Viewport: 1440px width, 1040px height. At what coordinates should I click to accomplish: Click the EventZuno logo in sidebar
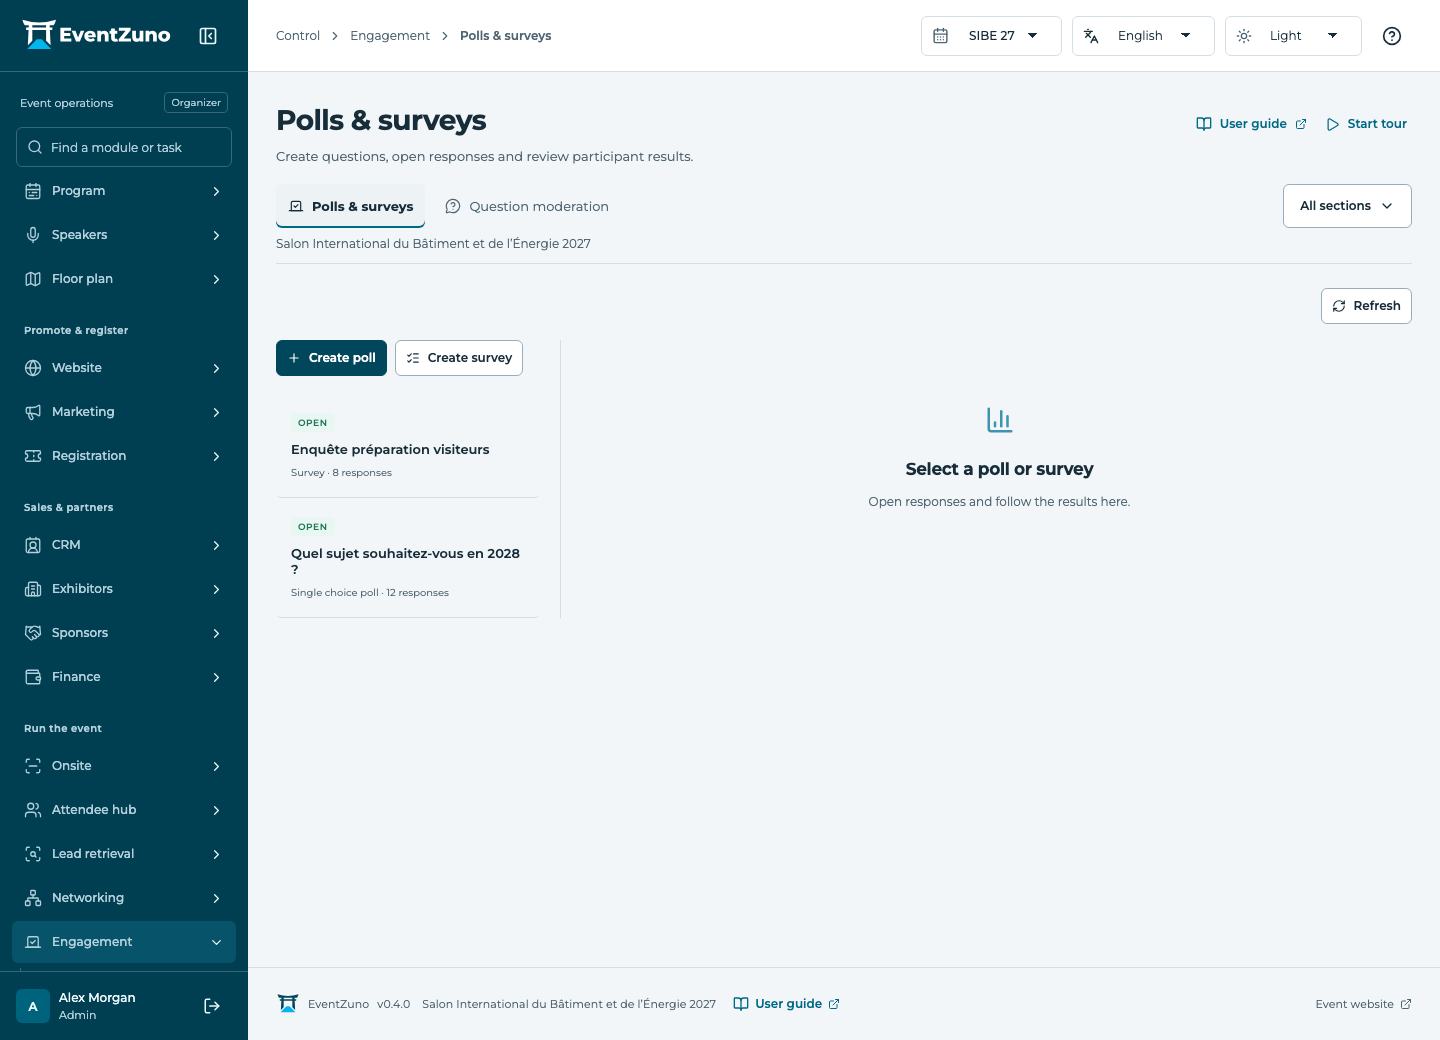97,35
